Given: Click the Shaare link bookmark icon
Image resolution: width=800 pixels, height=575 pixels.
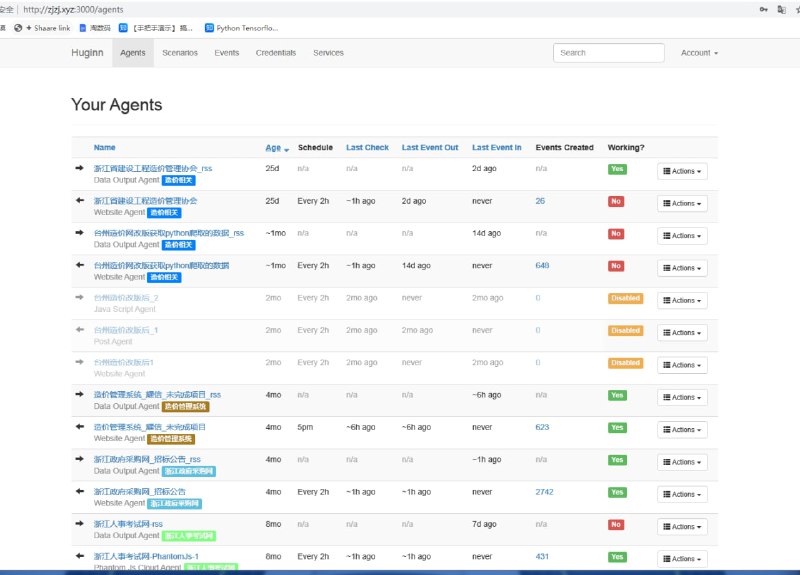Looking at the screenshot, I should (18, 28).
